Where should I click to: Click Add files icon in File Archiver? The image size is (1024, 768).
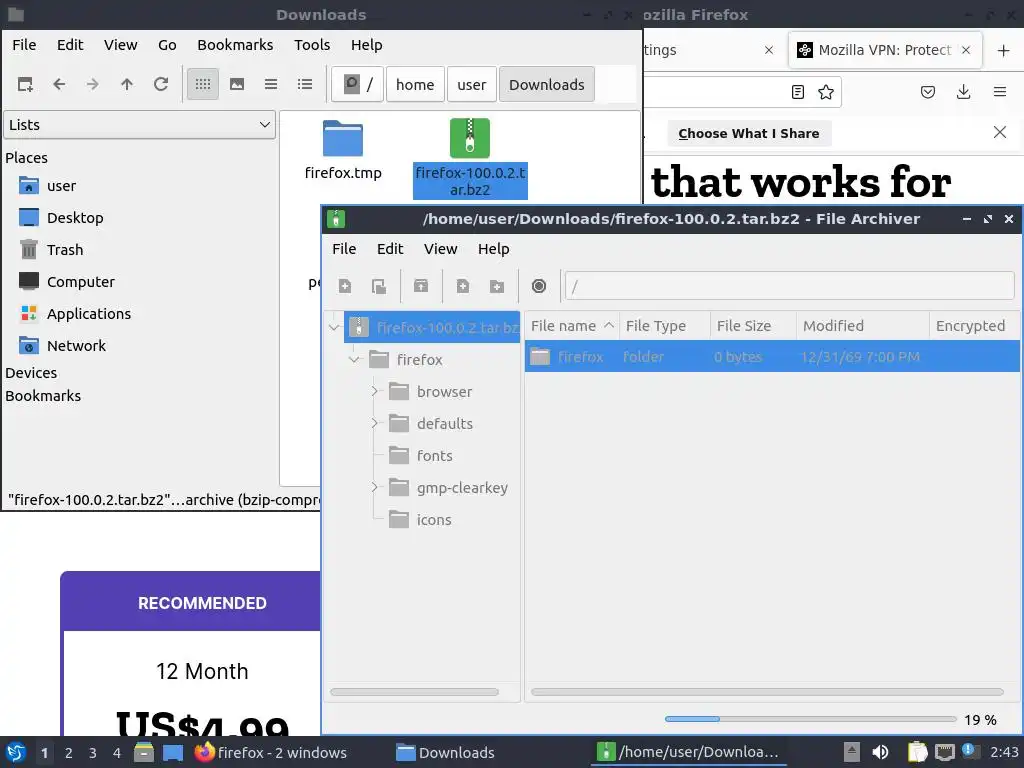point(463,286)
